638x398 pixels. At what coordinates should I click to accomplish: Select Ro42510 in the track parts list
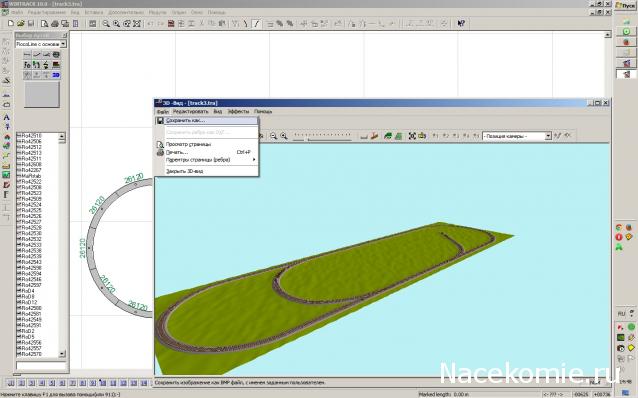coord(31,136)
